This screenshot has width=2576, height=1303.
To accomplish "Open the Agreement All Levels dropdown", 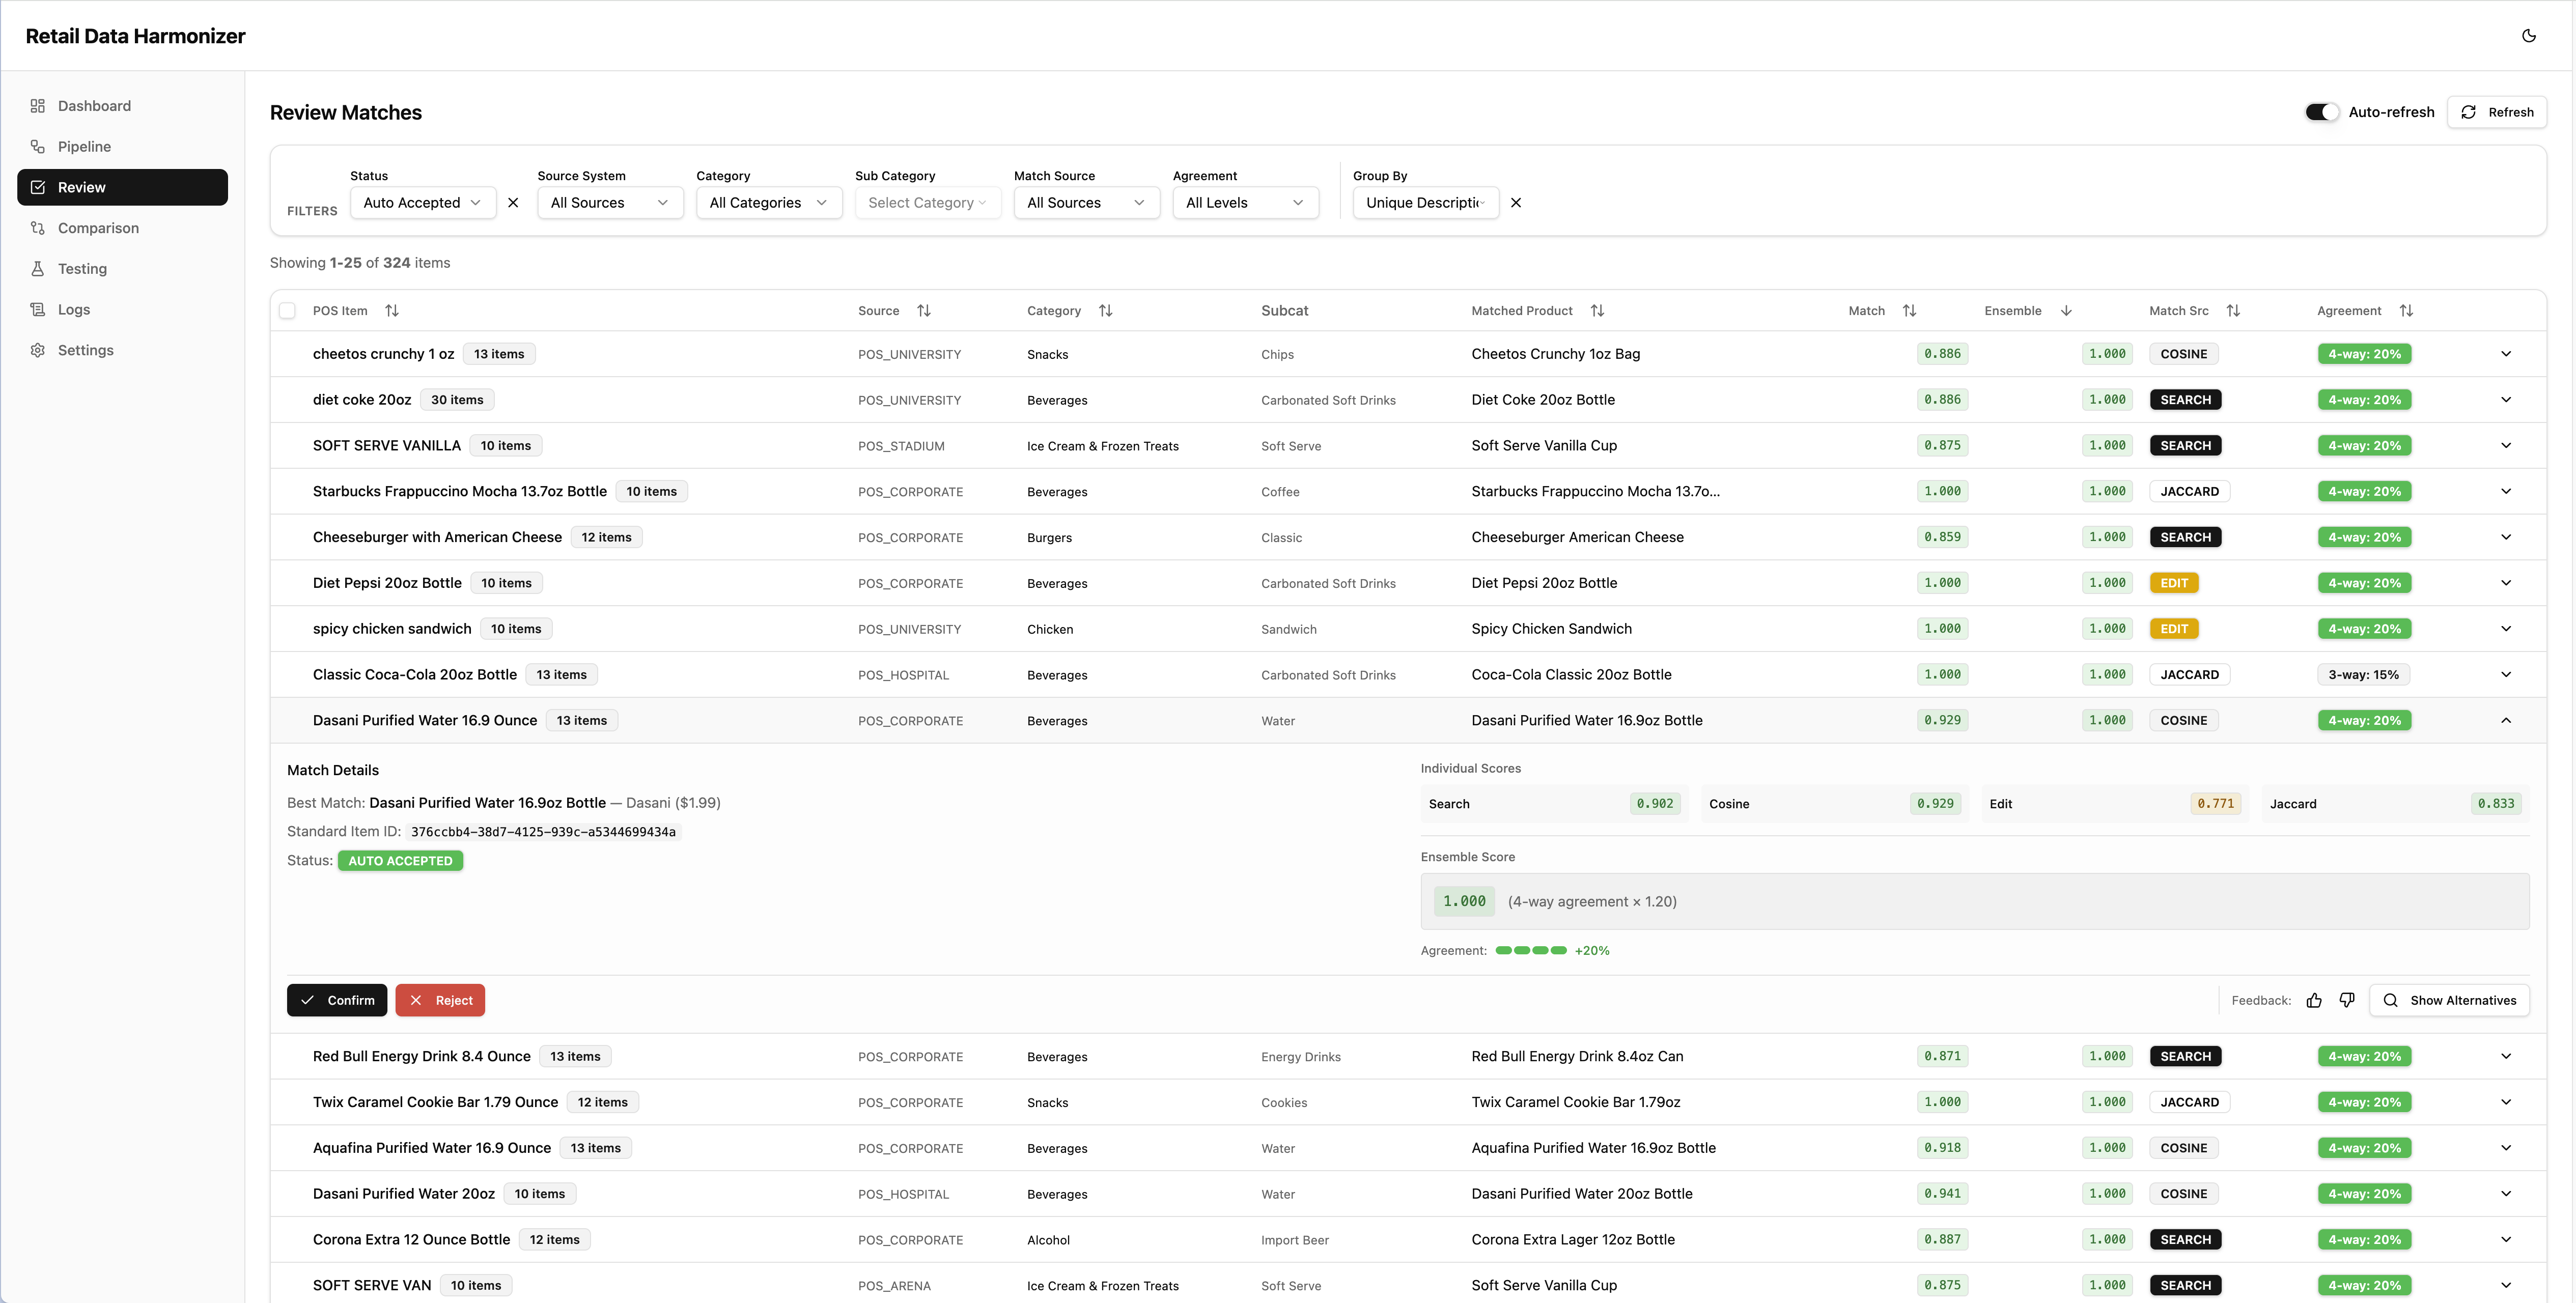I will (1245, 202).
